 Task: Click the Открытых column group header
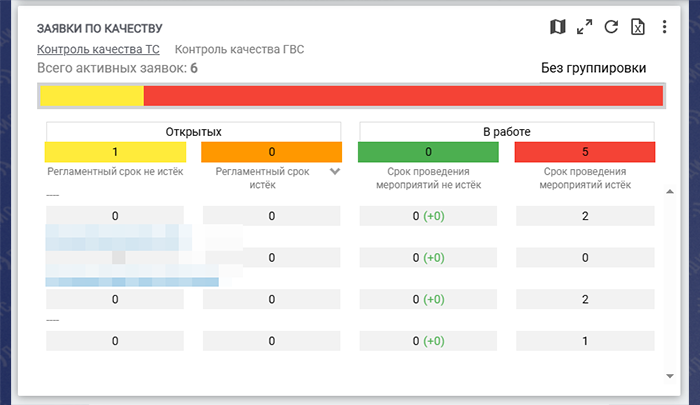pyautogui.click(x=193, y=131)
